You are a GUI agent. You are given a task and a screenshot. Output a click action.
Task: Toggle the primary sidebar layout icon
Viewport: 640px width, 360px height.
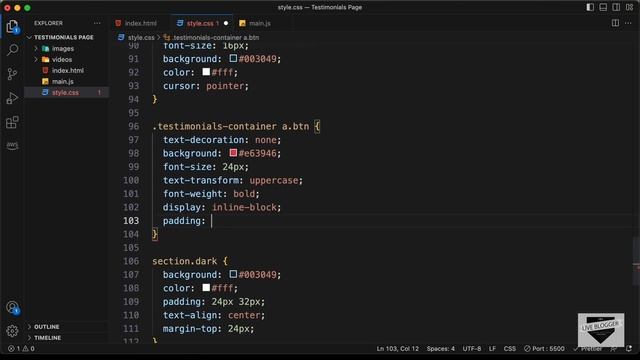pyautogui.click(x=590, y=7)
